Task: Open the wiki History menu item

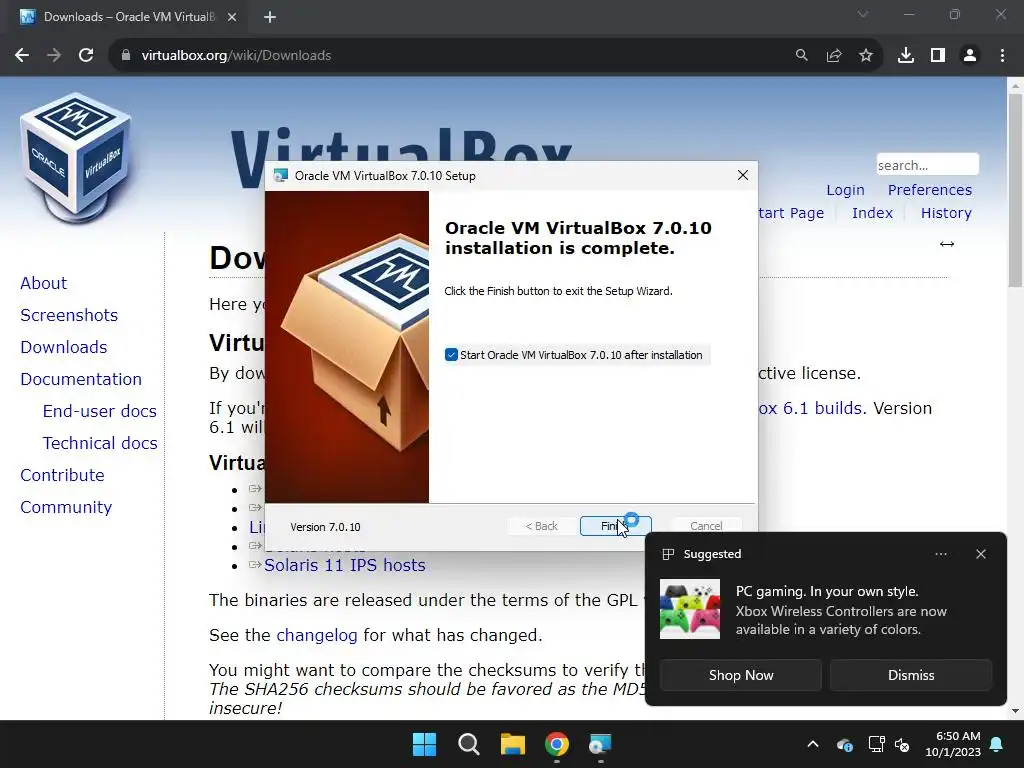Action: click(946, 213)
